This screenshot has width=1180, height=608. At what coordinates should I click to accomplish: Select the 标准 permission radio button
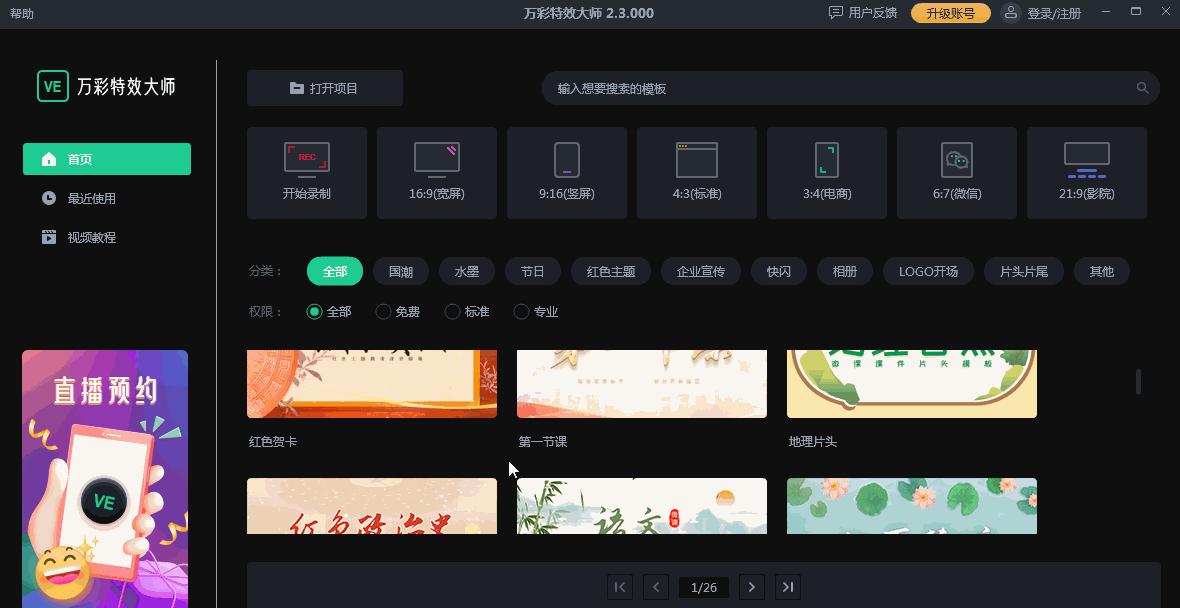tap(451, 311)
